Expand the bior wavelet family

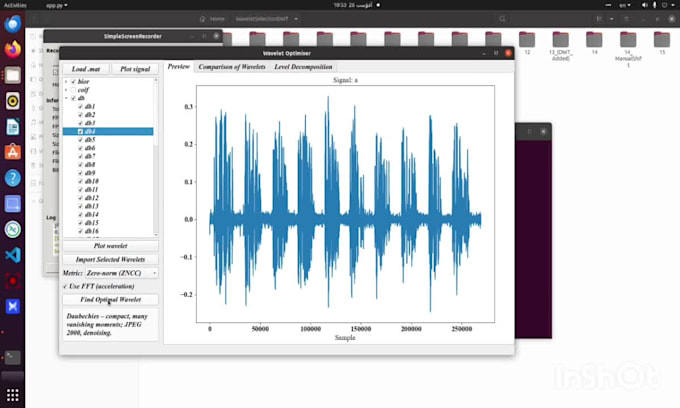pyautogui.click(x=66, y=82)
